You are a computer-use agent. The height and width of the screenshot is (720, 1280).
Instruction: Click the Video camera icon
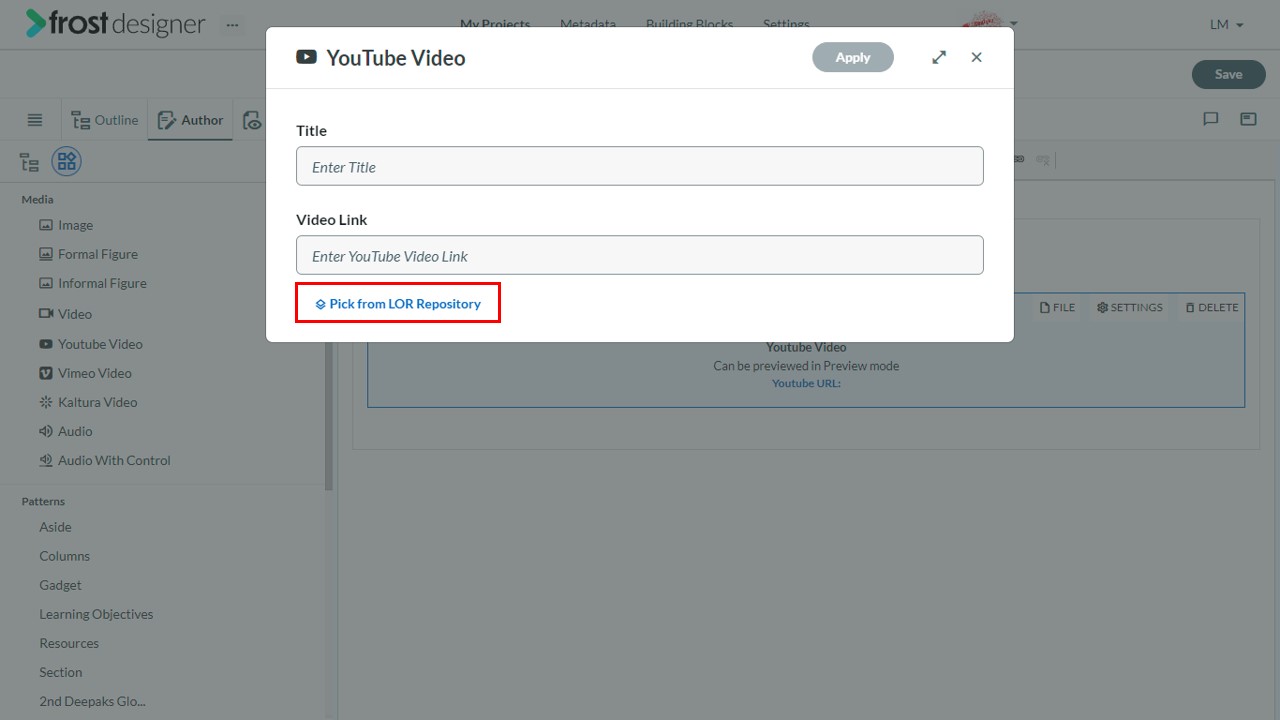pyautogui.click(x=45, y=314)
